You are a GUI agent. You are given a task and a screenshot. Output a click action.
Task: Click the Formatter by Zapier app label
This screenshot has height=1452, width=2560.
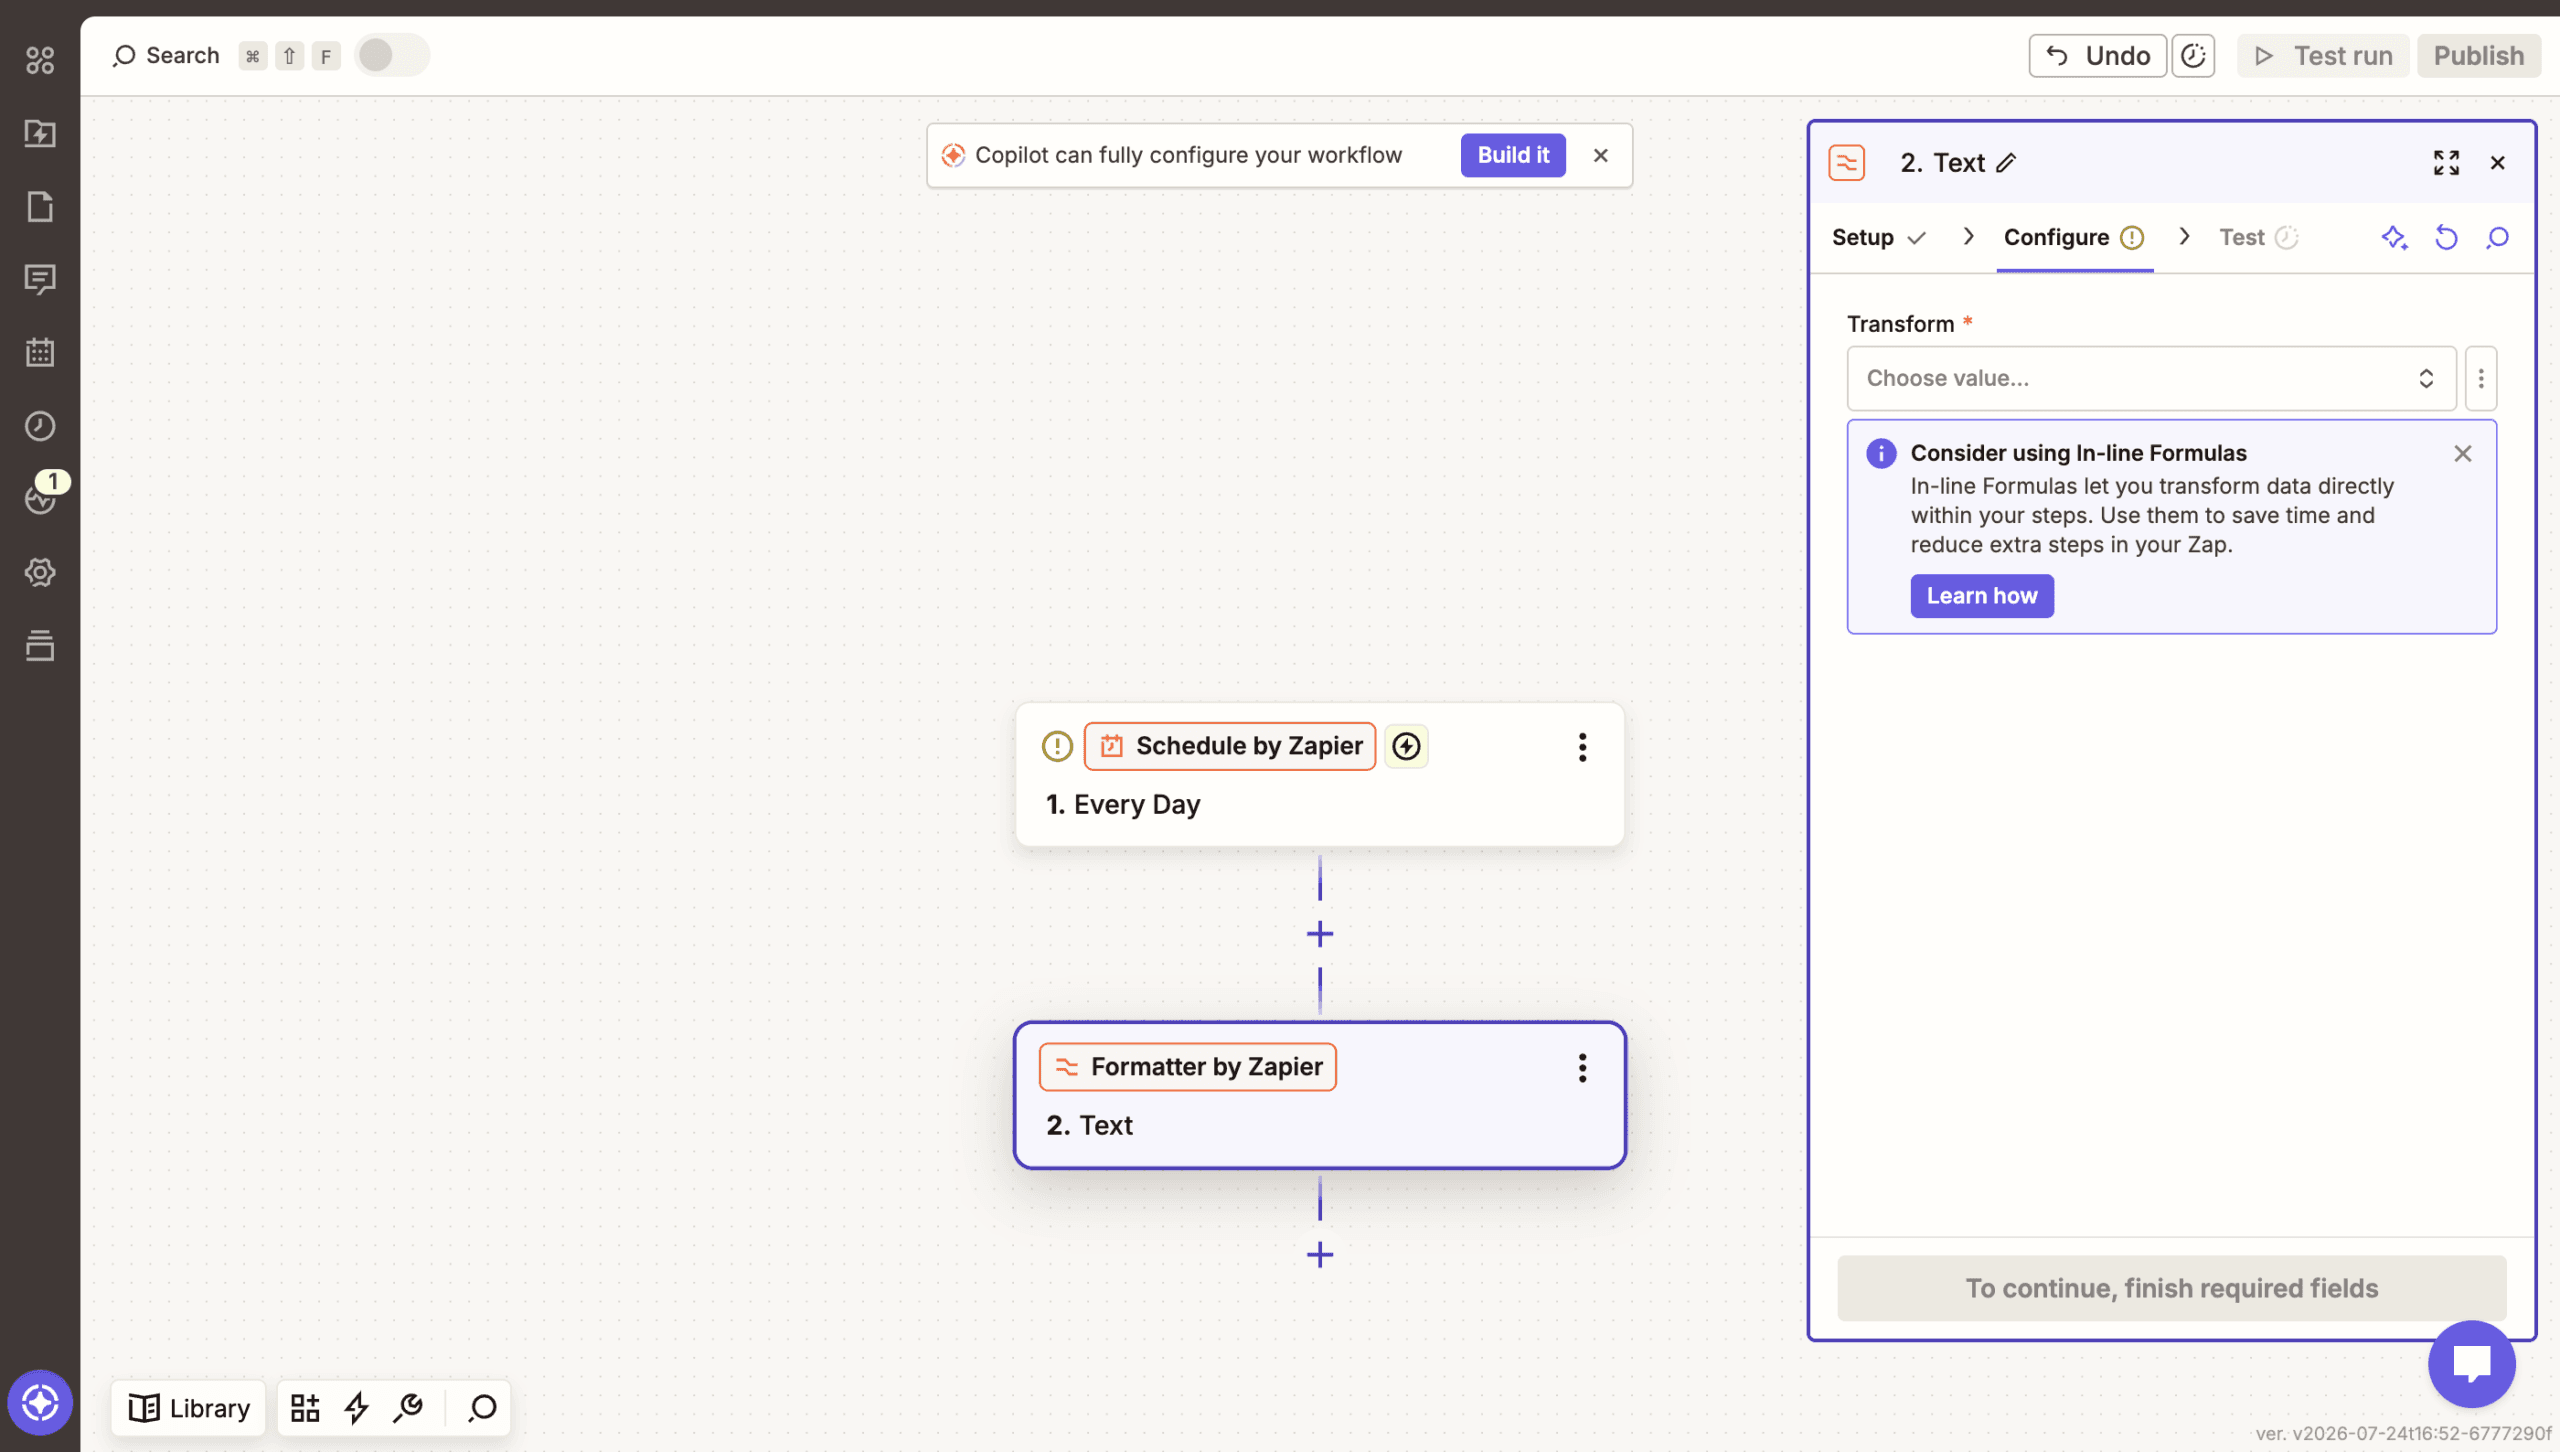[x=1188, y=1067]
